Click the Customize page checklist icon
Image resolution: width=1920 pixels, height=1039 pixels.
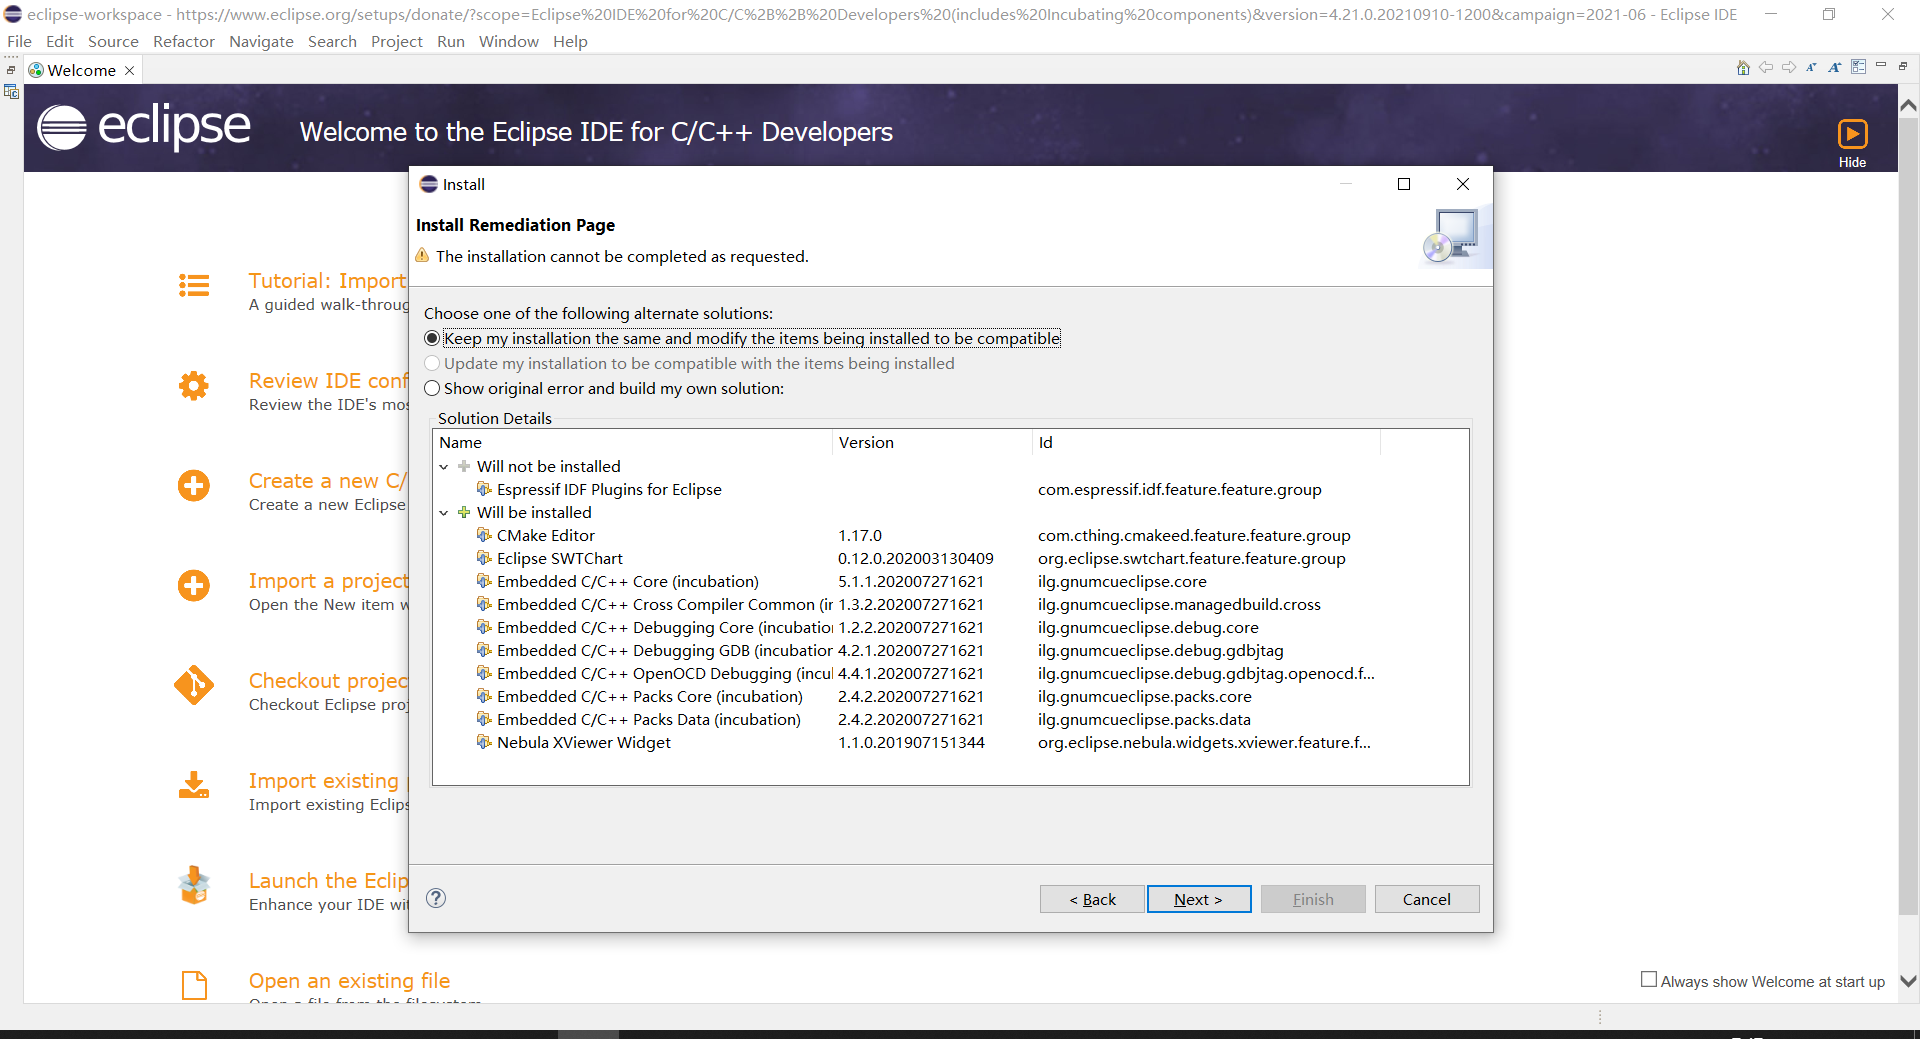pyautogui.click(x=1858, y=67)
